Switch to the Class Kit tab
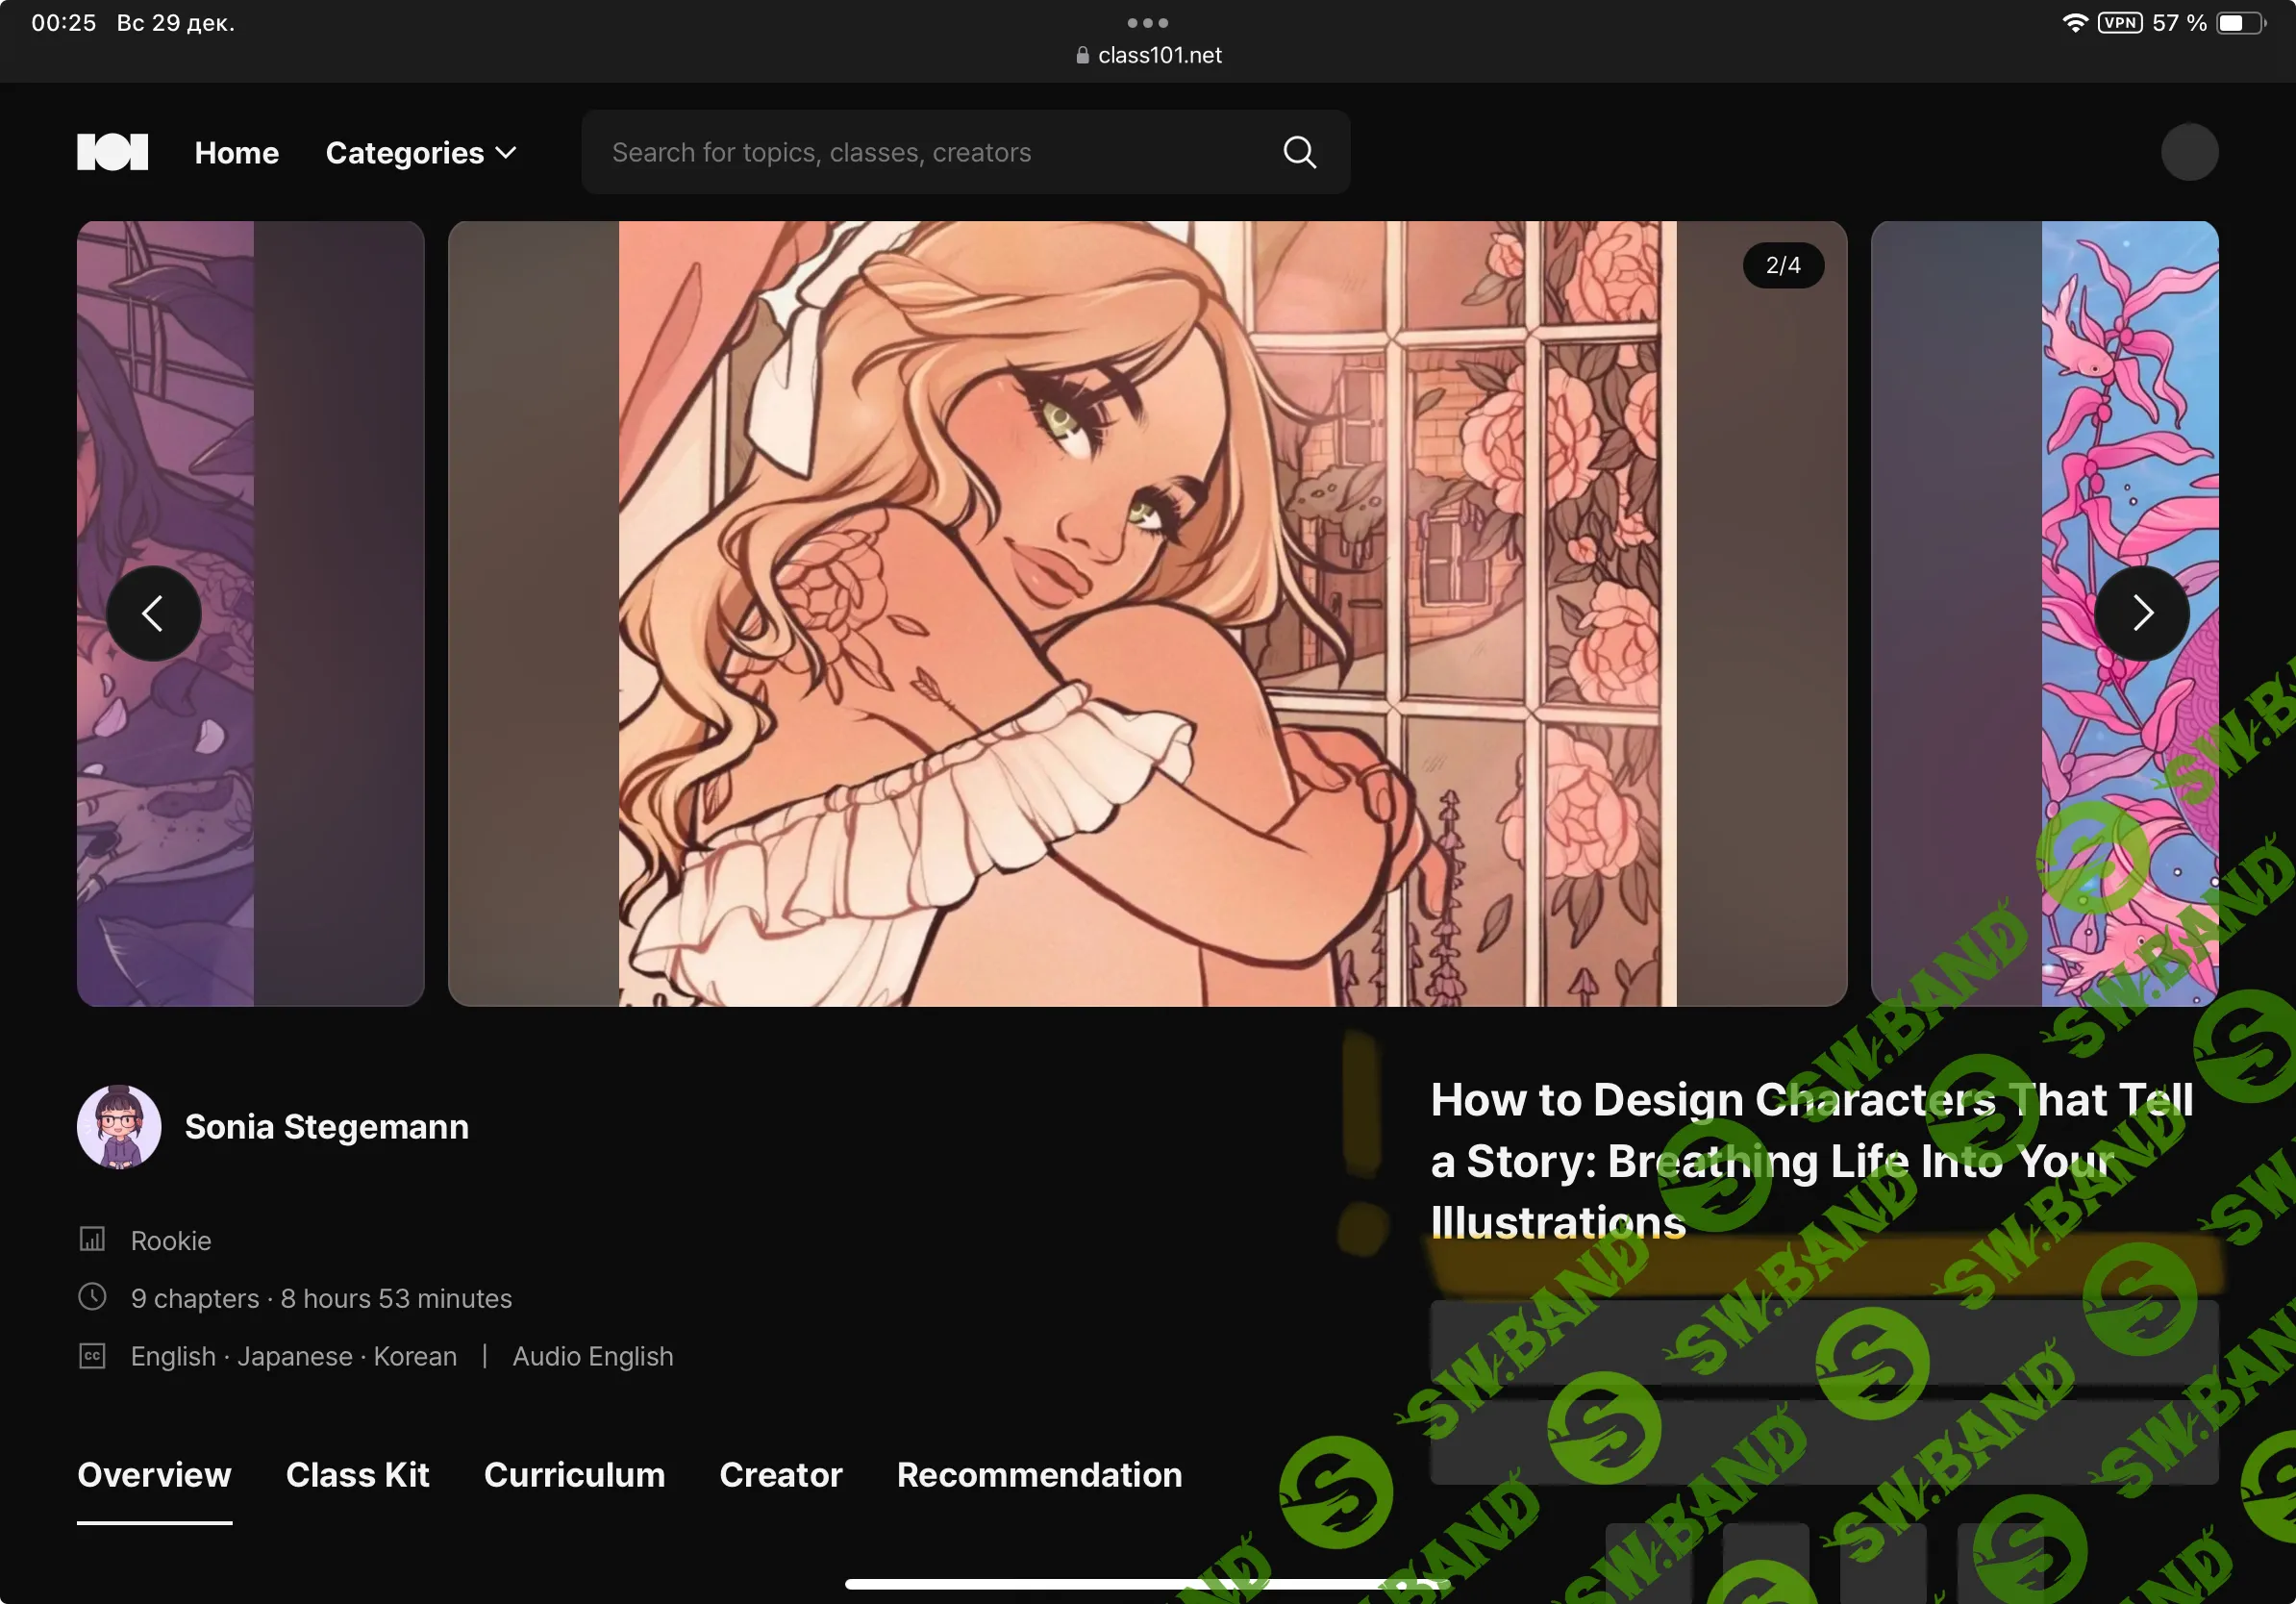This screenshot has height=1604, width=2296. point(357,1474)
